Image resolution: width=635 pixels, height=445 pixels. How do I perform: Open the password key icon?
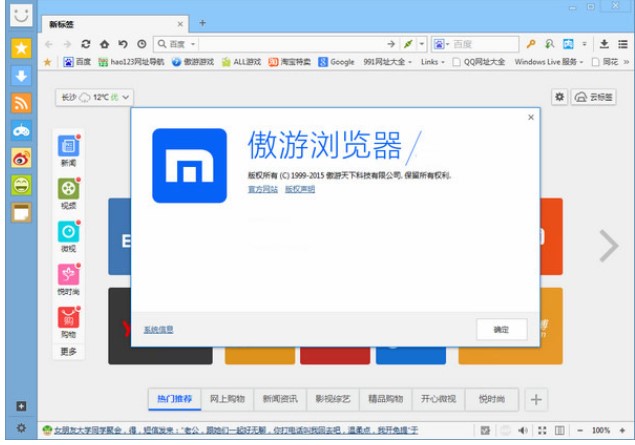(x=531, y=44)
